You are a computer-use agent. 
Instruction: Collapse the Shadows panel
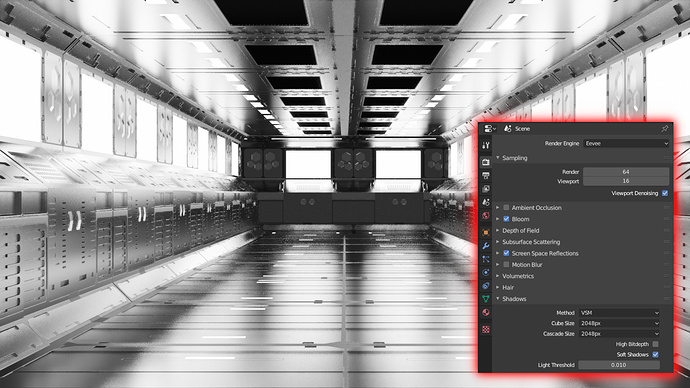(498, 299)
